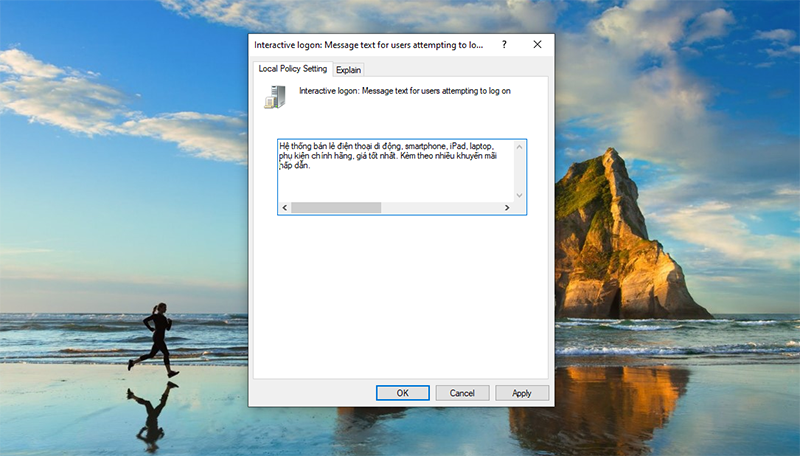Click the horizontal scrollbar thumb
This screenshot has height=456, width=800.
(336, 208)
